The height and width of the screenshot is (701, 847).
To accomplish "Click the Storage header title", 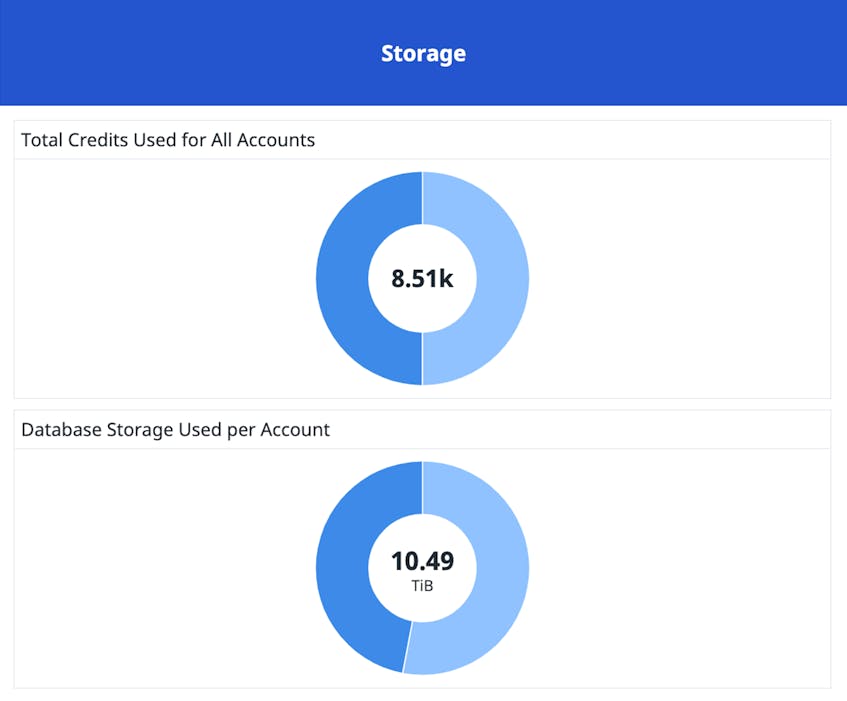I will pos(423,53).
